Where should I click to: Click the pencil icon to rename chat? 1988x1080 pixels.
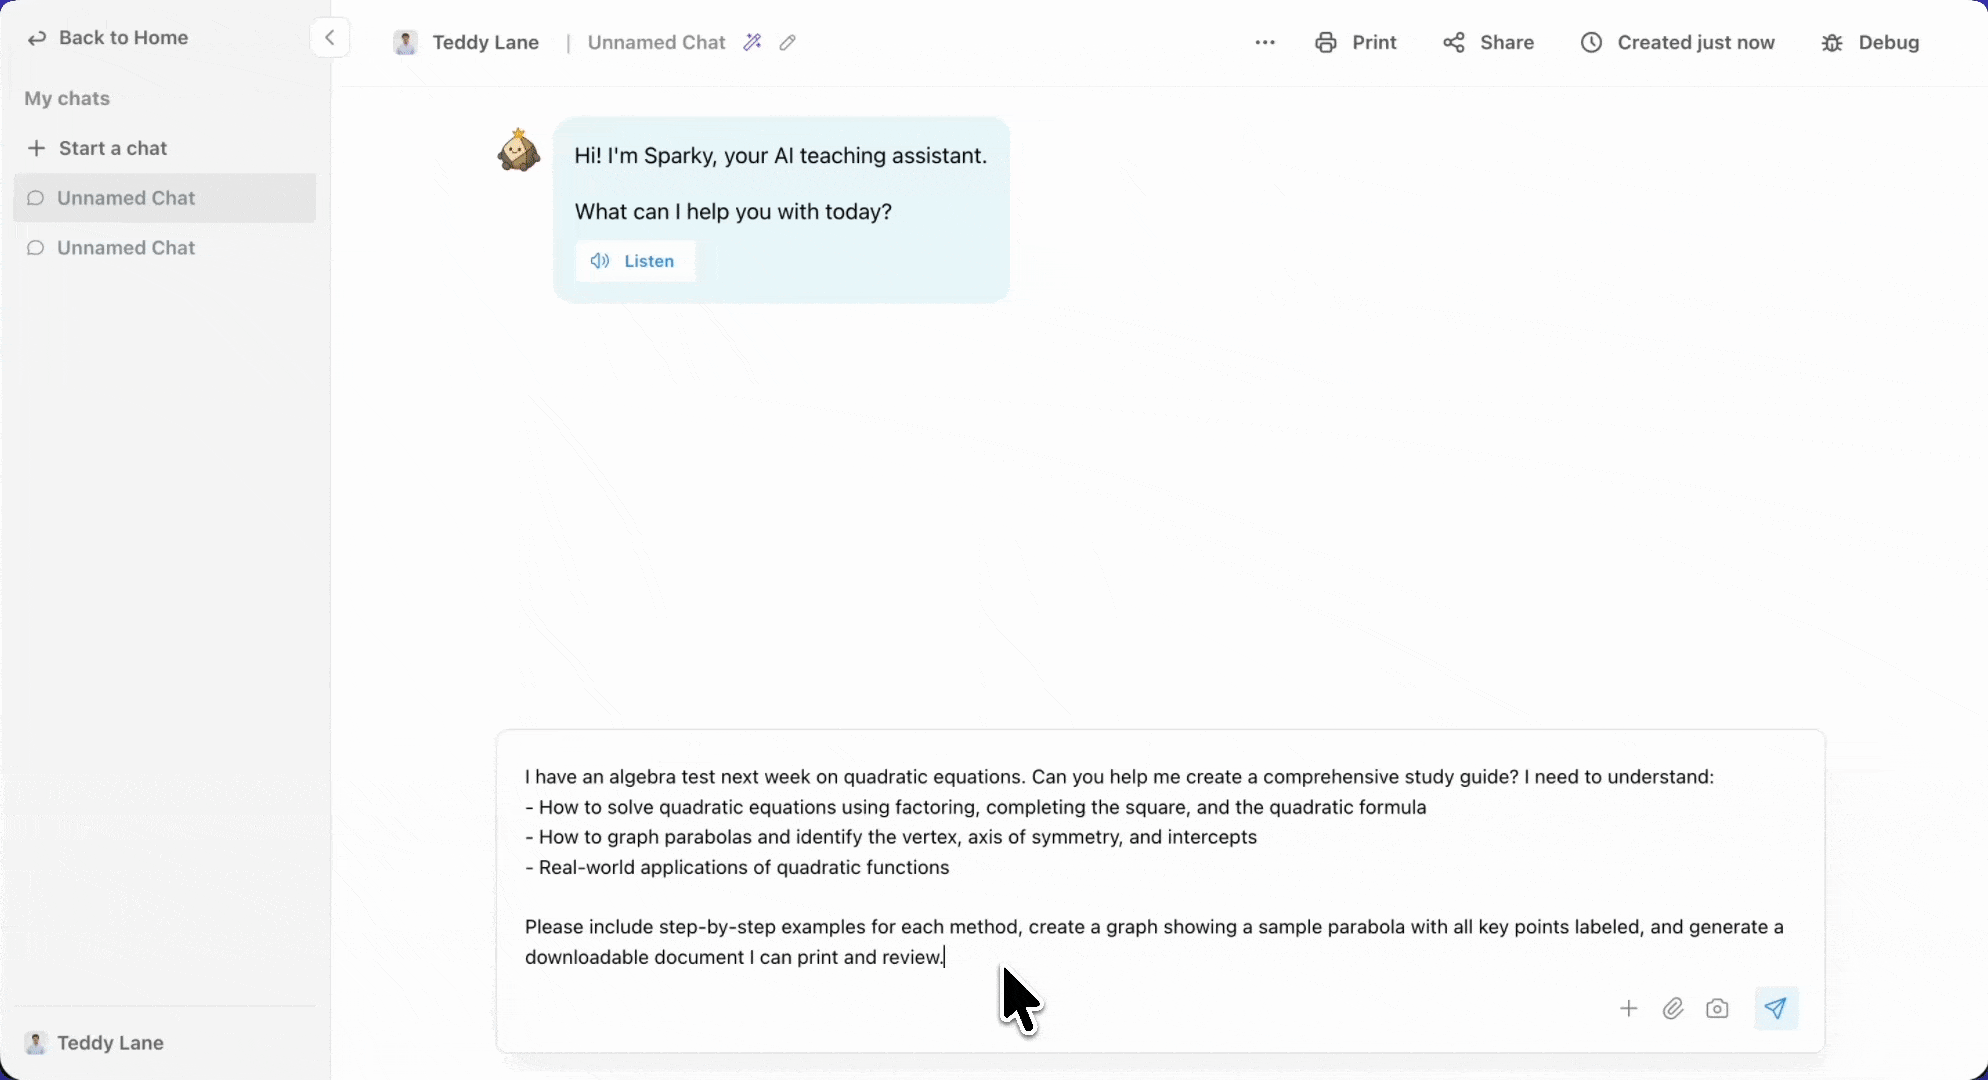(x=788, y=42)
